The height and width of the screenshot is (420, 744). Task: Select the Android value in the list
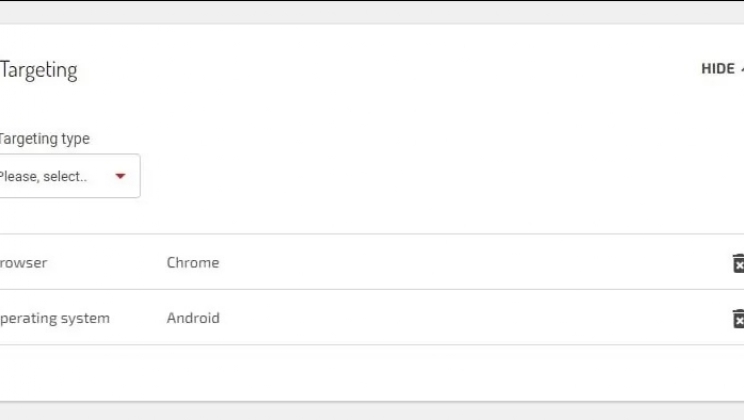point(193,318)
